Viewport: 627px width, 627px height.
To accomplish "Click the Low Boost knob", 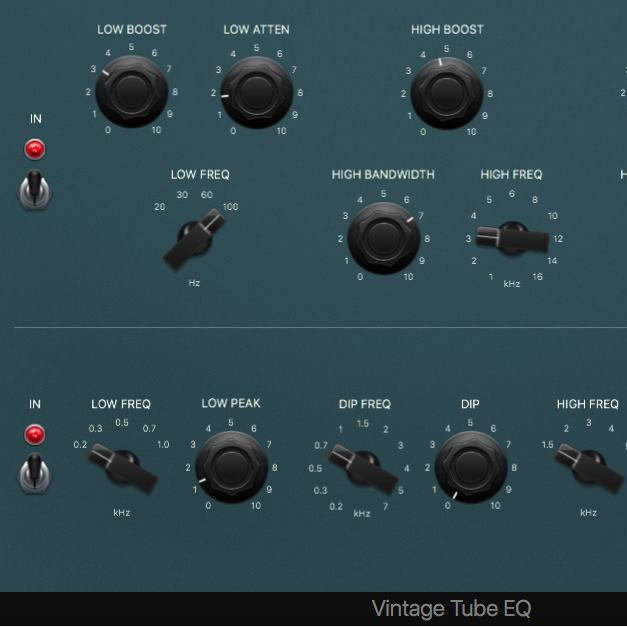I will pos(131,92).
